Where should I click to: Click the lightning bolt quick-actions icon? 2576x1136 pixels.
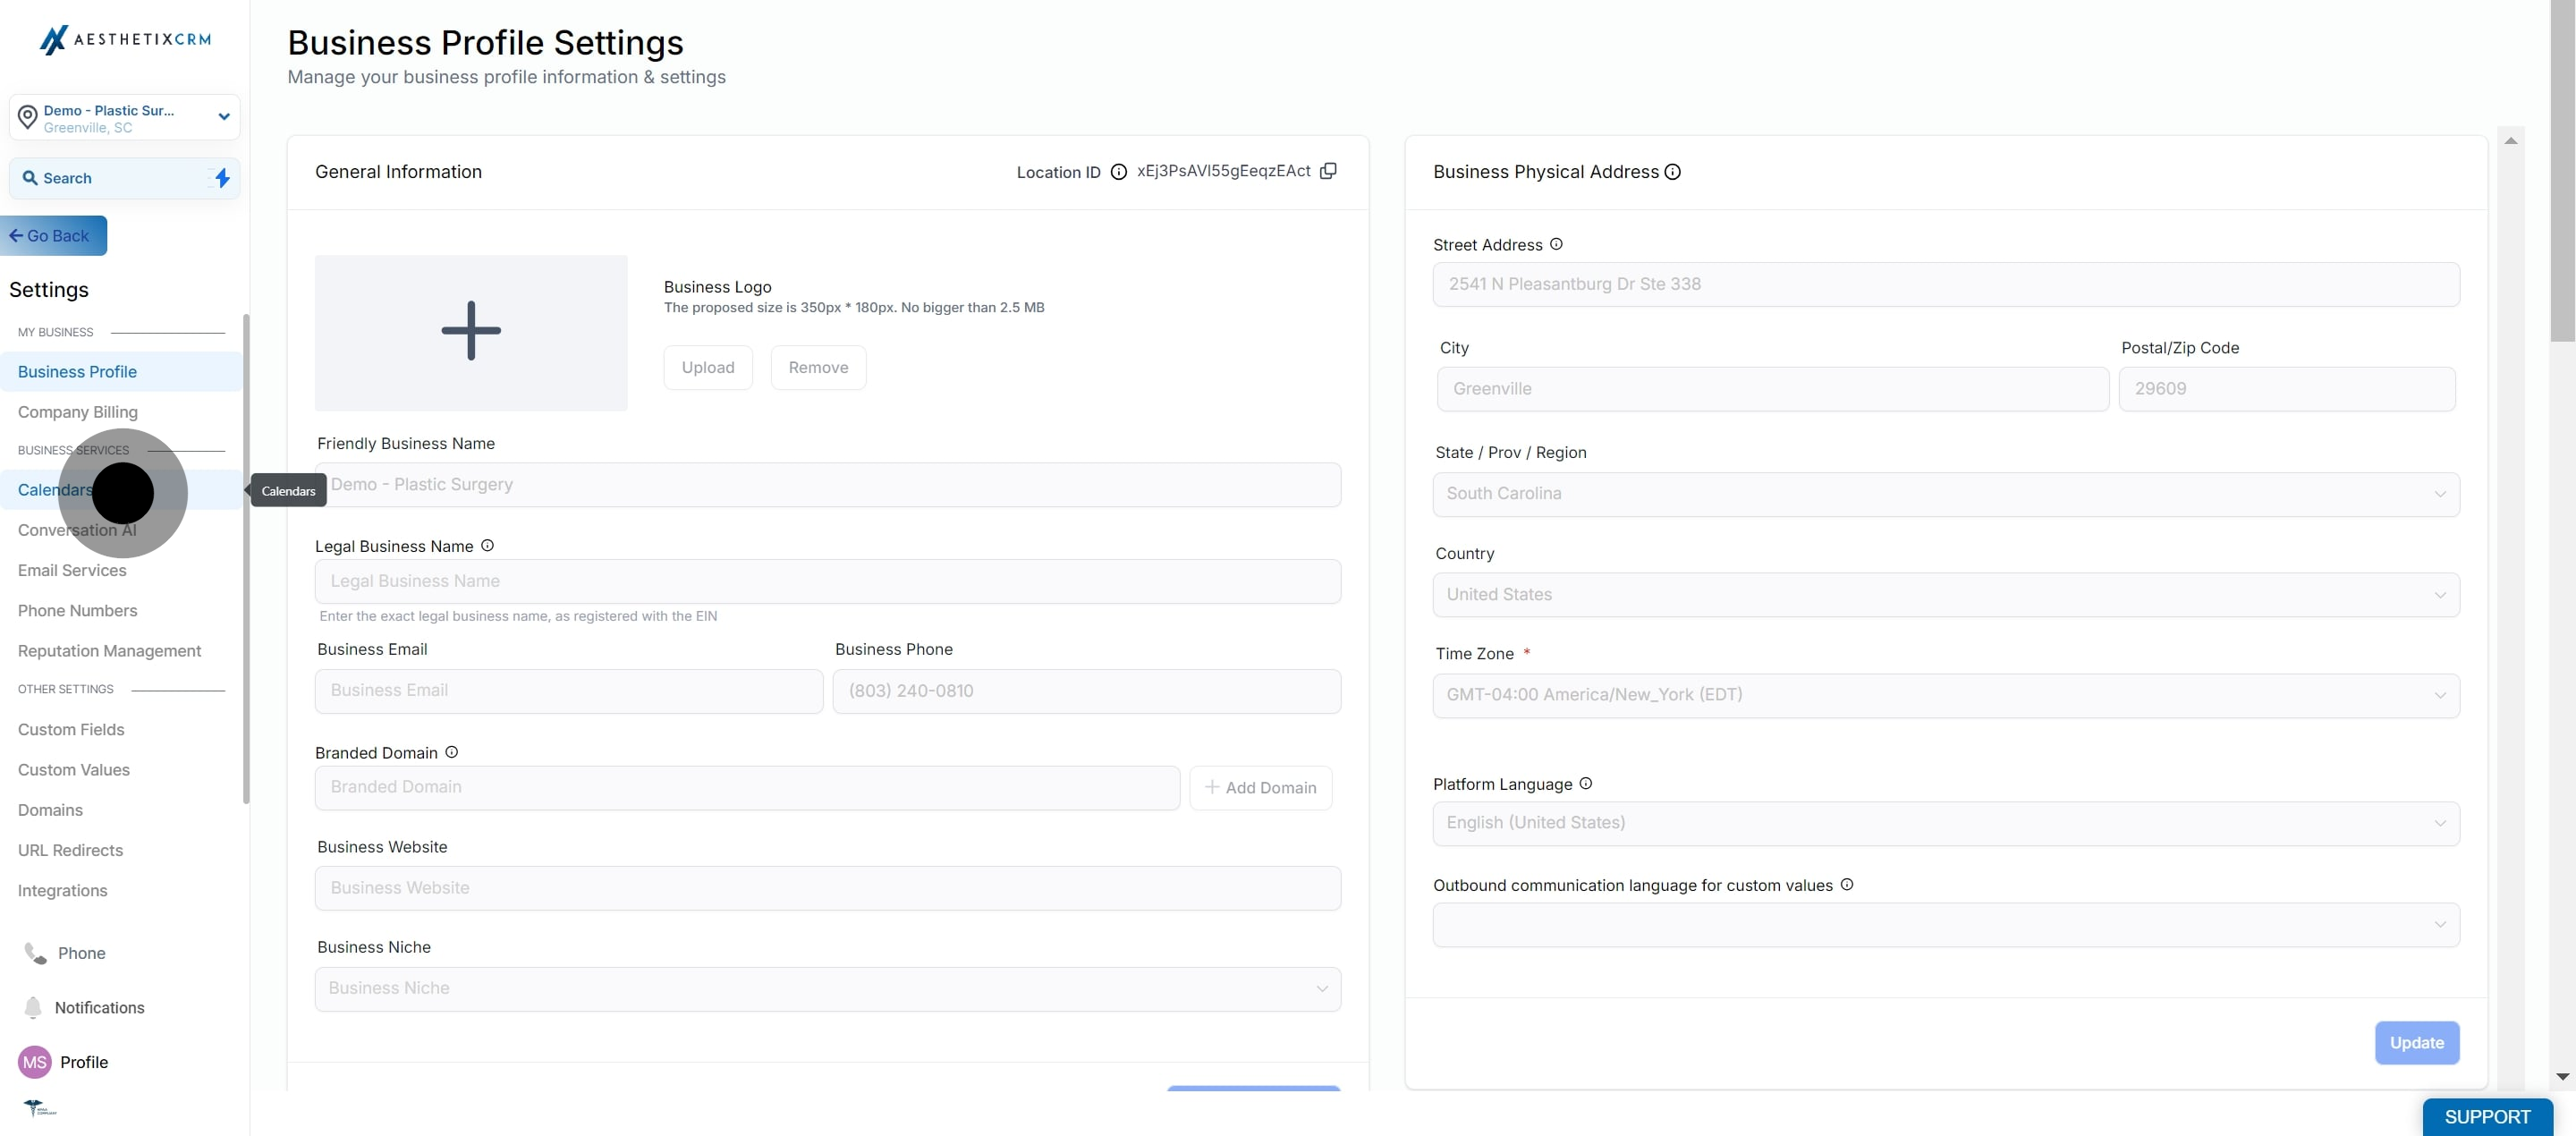click(222, 178)
